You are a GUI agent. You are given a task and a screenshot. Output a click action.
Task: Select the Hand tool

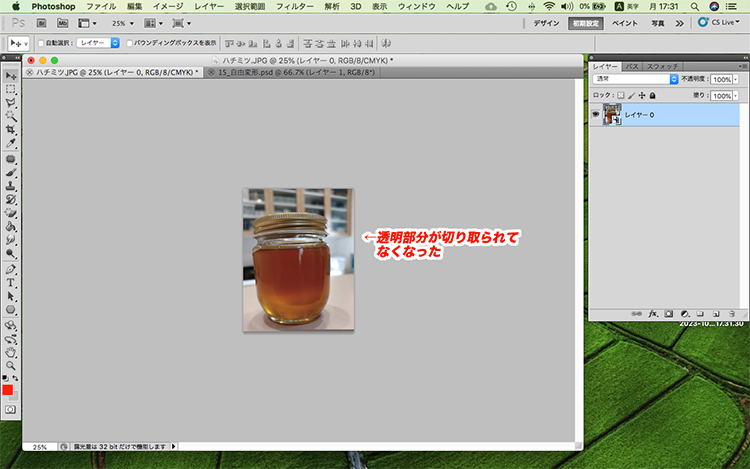coord(11,352)
